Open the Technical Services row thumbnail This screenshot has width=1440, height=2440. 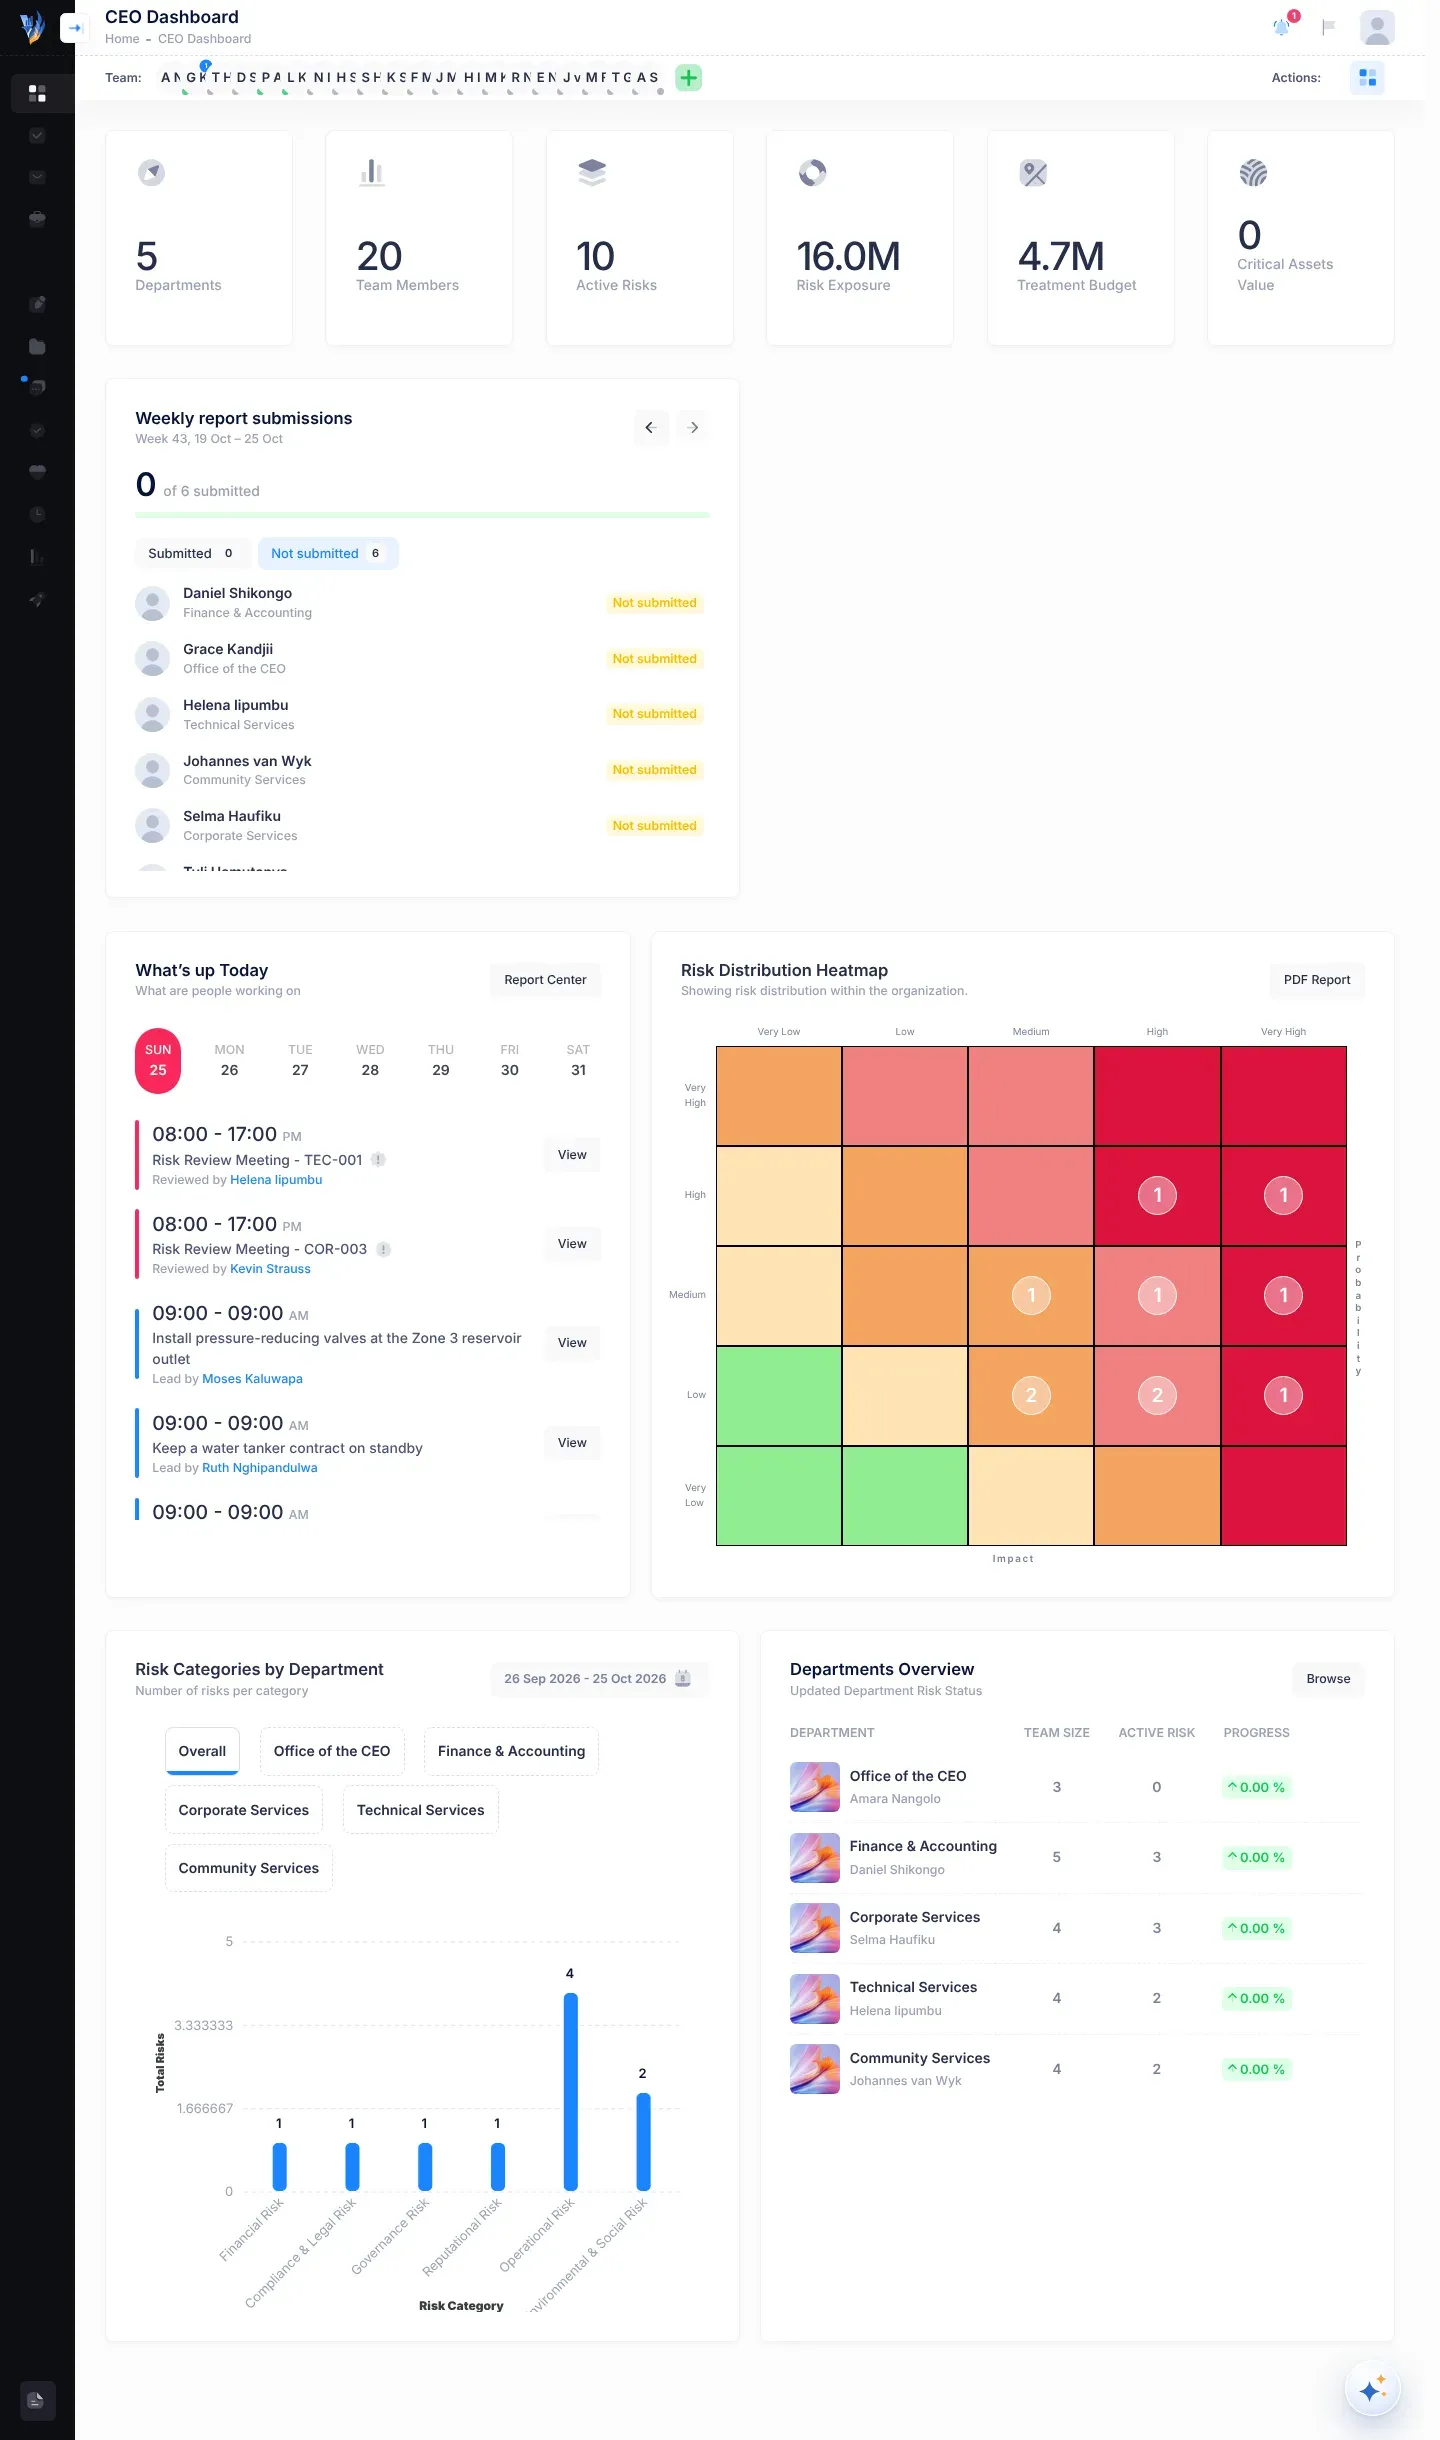(815, 1998)
